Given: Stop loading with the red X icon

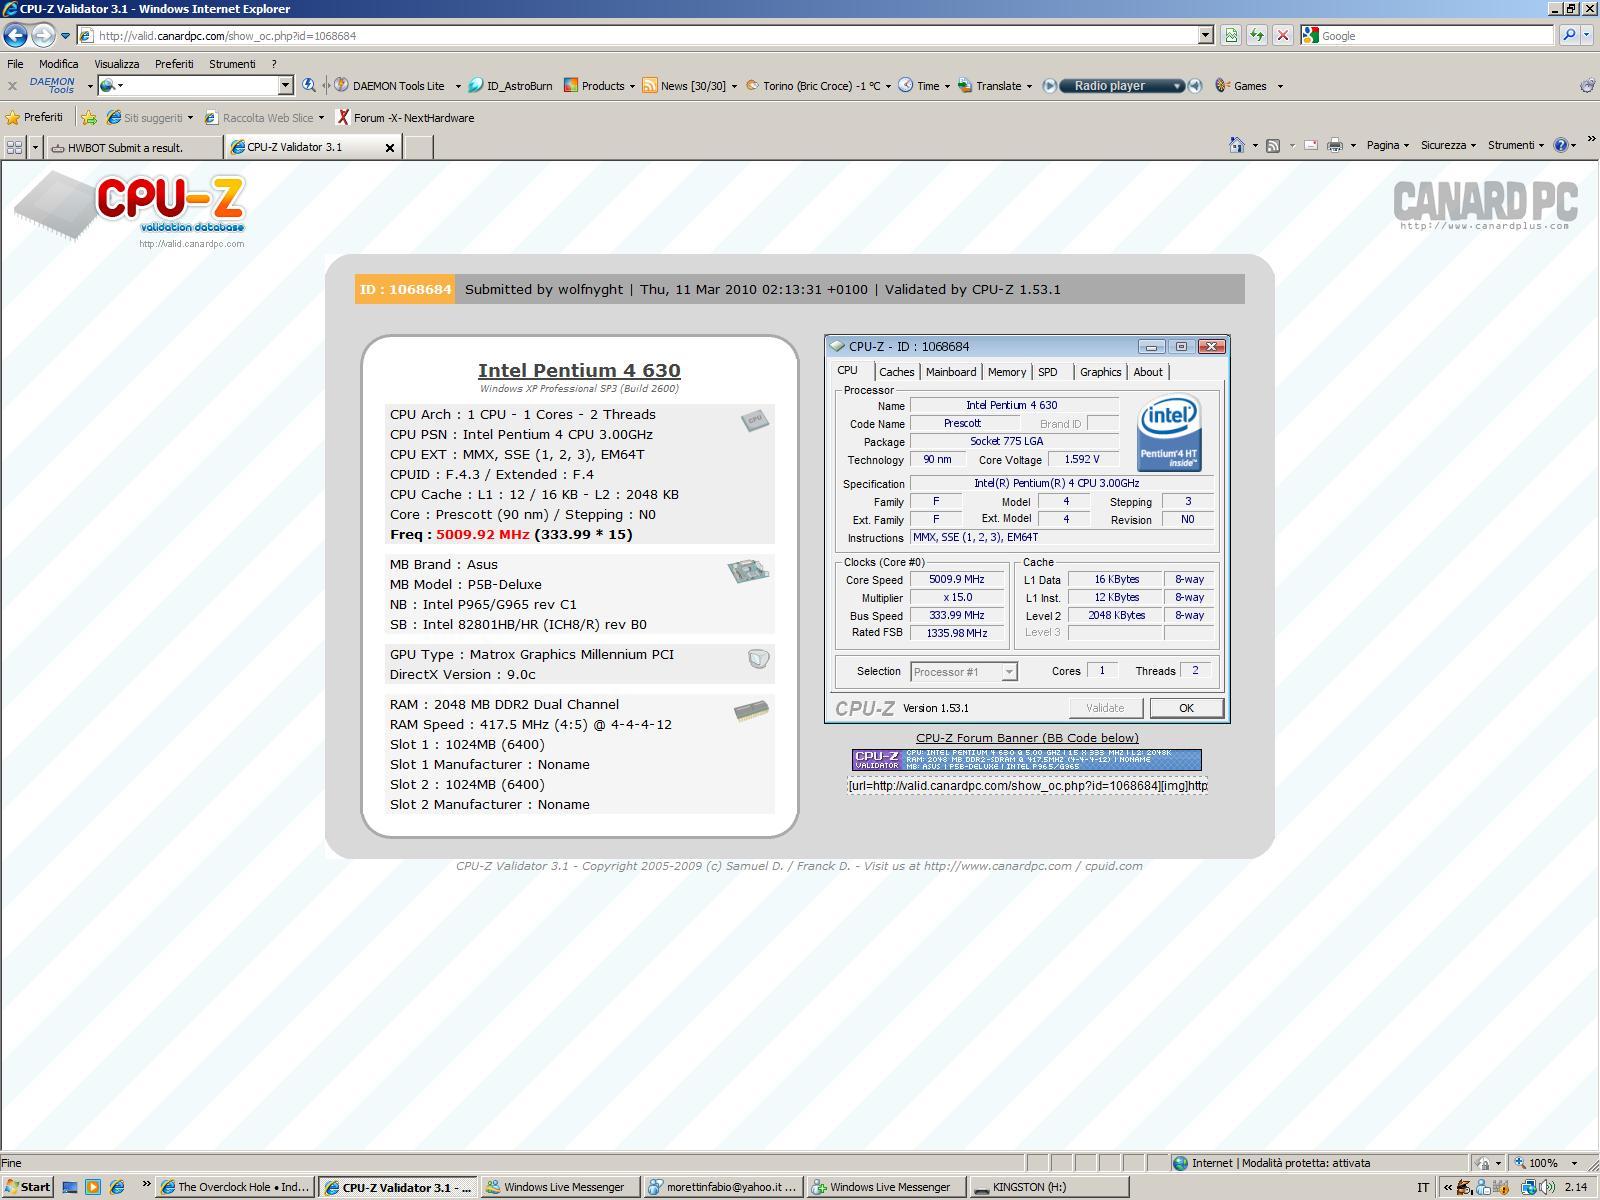Looking at the screenshot, I should (x=1283, y=36).
